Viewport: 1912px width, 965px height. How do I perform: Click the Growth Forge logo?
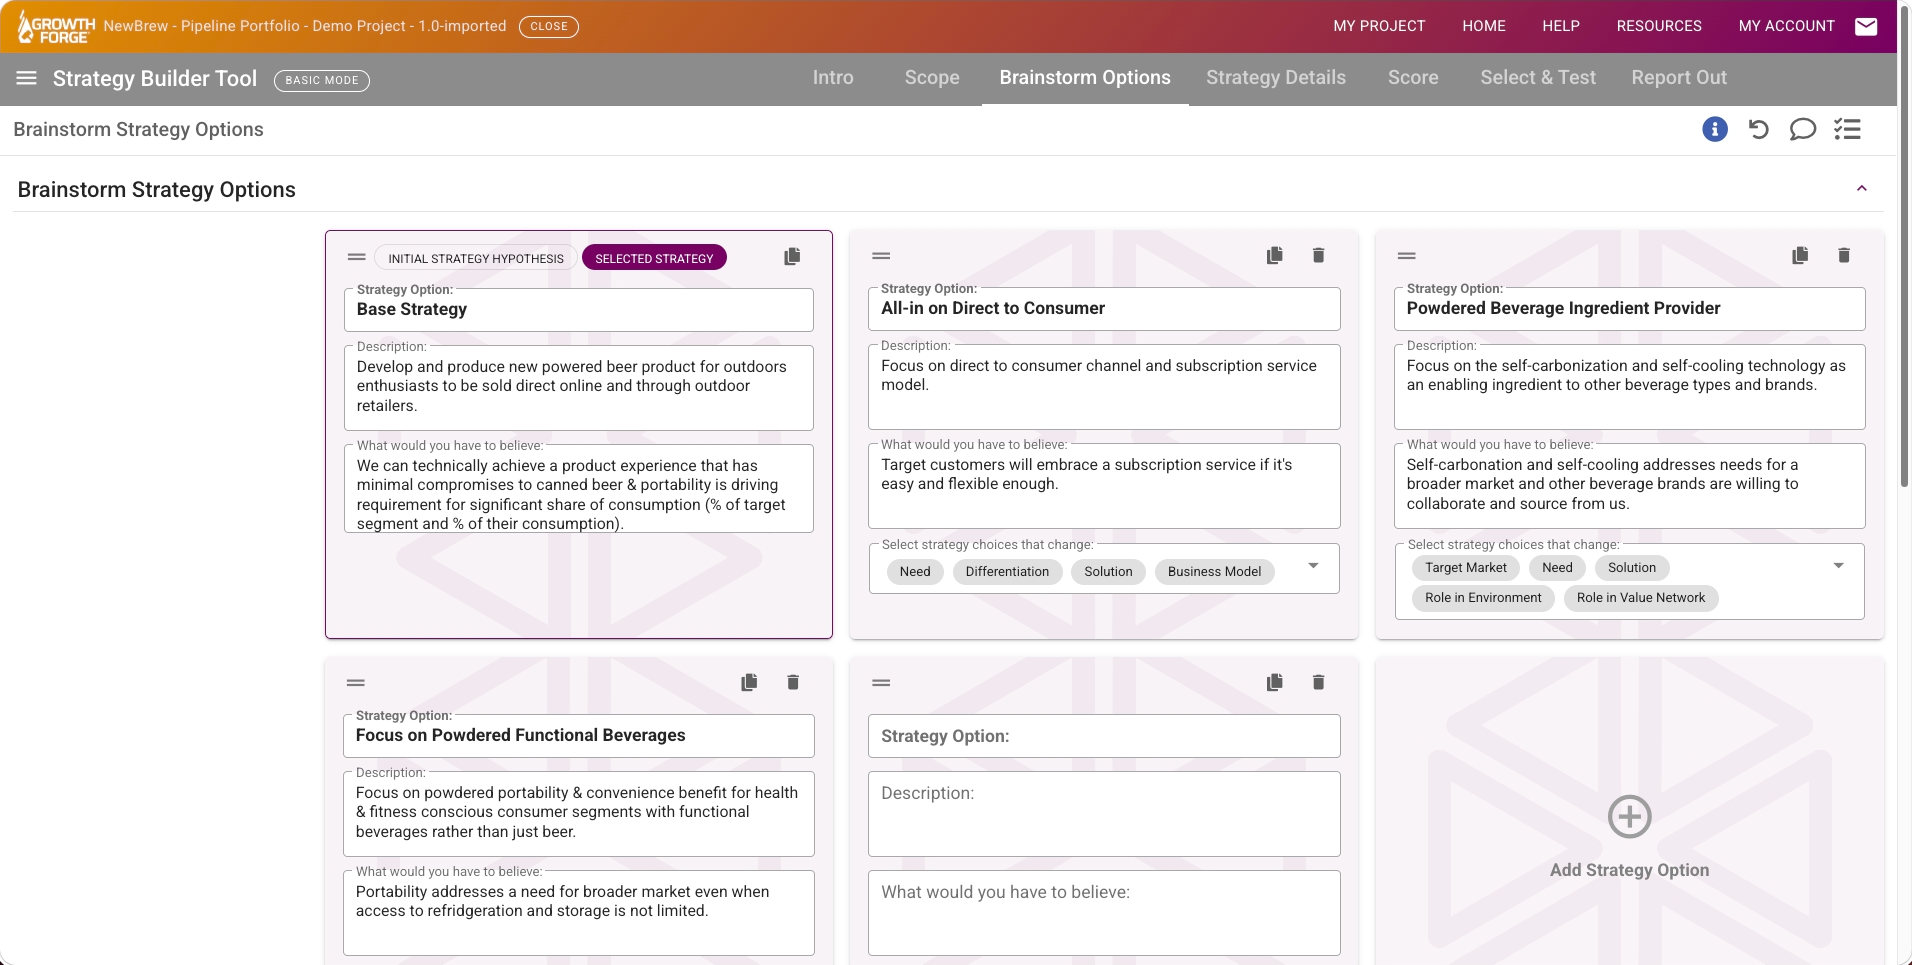(x=56, y=27)
